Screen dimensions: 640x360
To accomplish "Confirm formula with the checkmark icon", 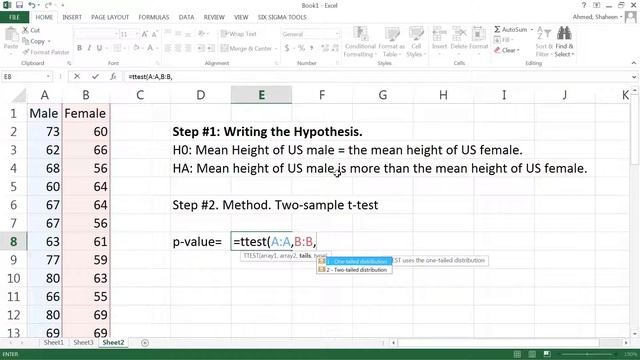I will click(x=95, y=76).
